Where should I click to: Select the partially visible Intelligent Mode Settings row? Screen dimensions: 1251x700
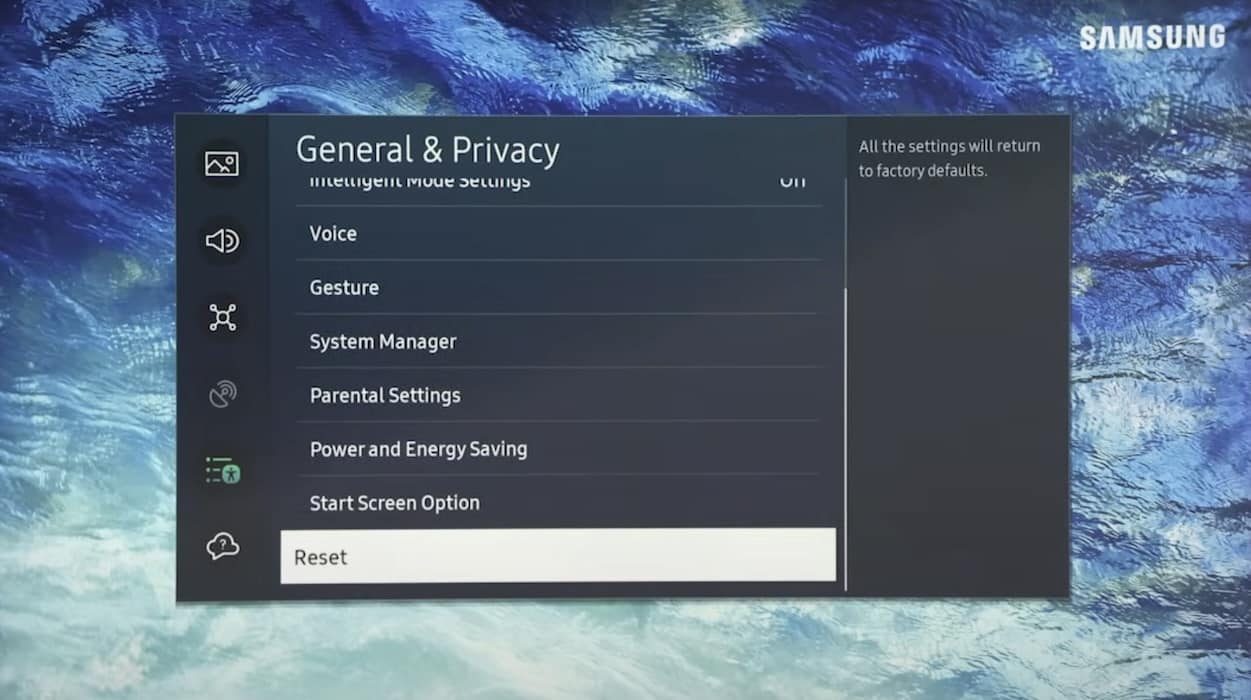(420, 184)
